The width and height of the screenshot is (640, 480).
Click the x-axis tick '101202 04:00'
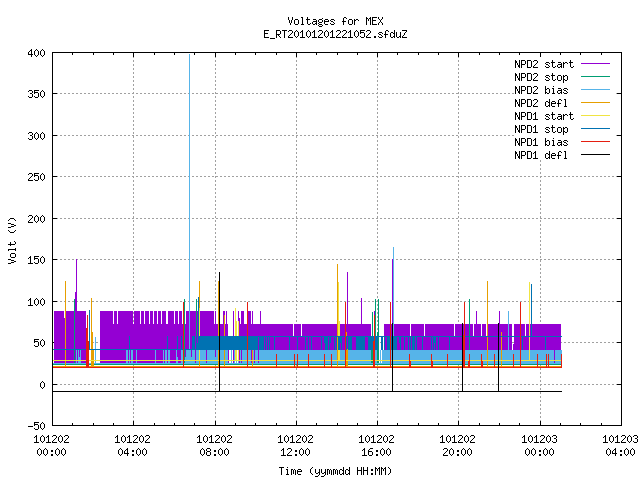[x=133, y=446]
